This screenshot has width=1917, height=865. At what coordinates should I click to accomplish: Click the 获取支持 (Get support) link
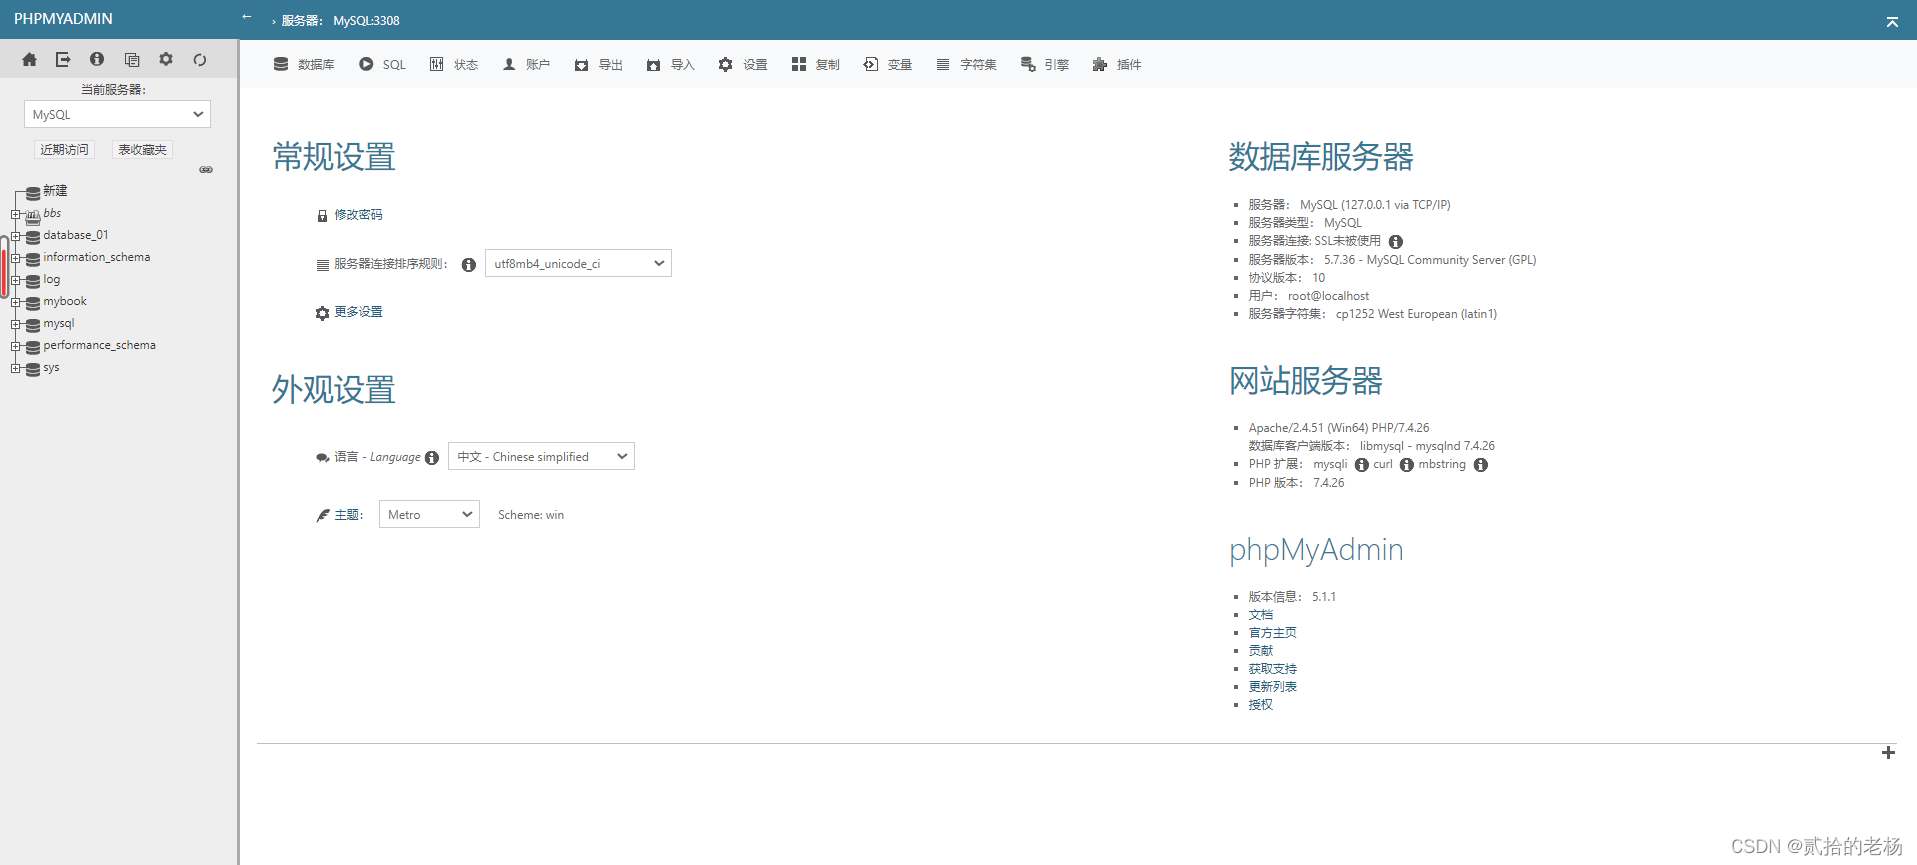coord(1273,669)
